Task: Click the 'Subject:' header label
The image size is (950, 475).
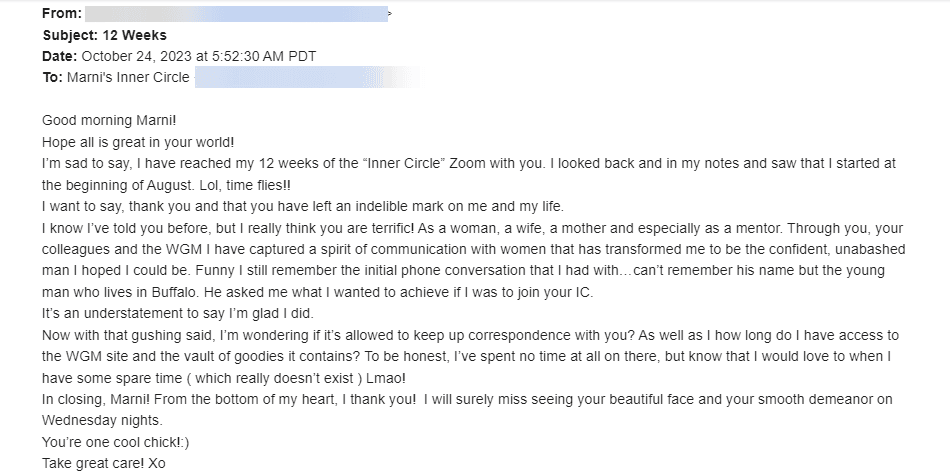Action: 70,35
